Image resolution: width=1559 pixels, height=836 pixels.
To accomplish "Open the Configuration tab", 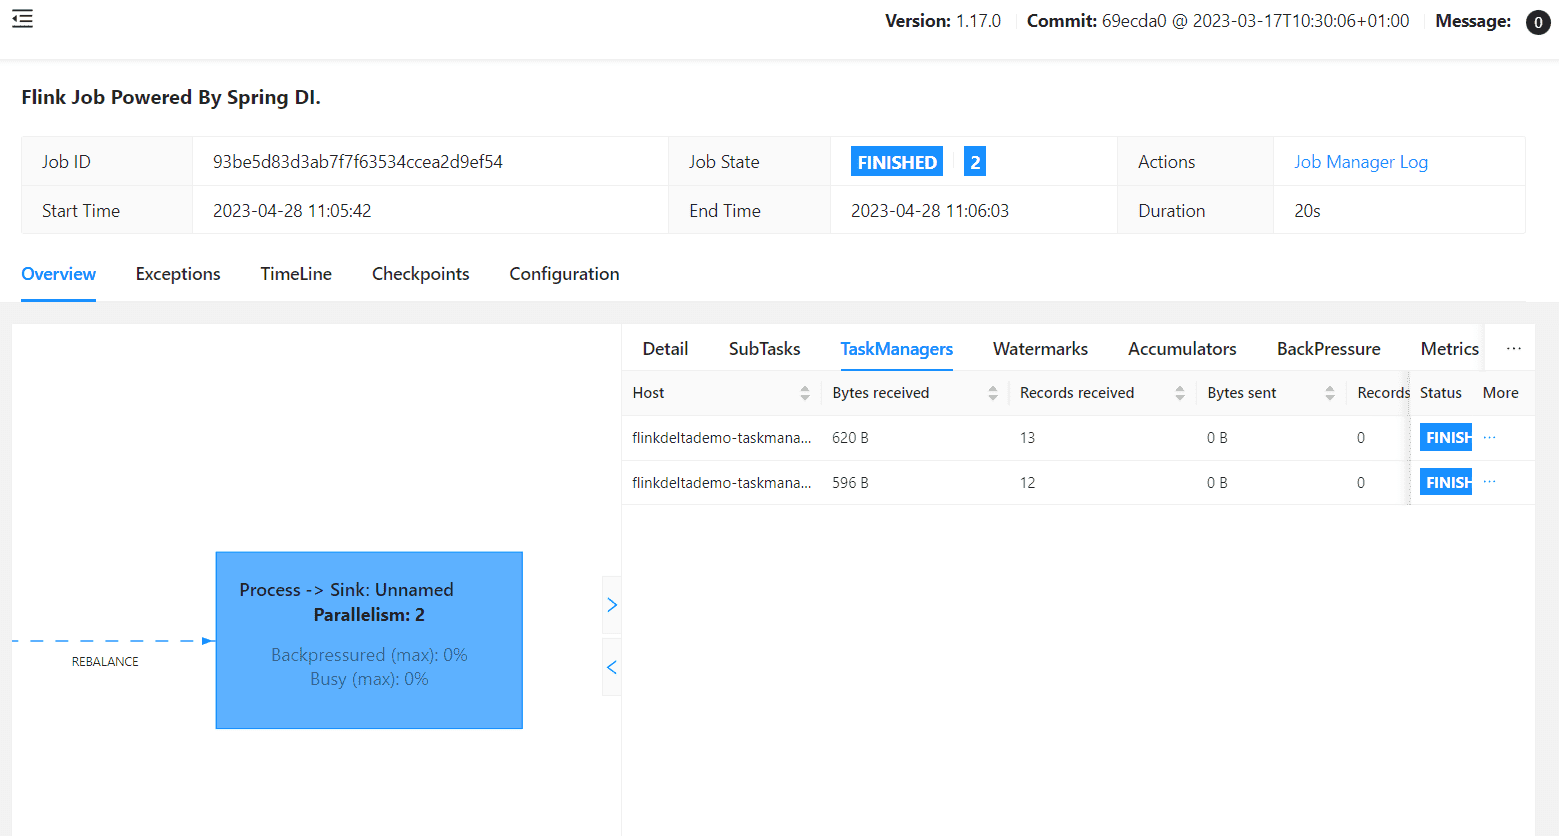I will click(x=564, y=274).
